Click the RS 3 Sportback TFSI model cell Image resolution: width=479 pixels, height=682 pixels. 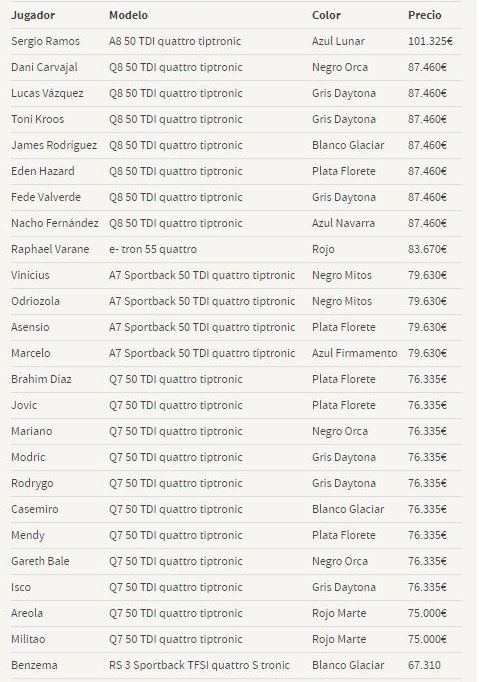[199, 665]
